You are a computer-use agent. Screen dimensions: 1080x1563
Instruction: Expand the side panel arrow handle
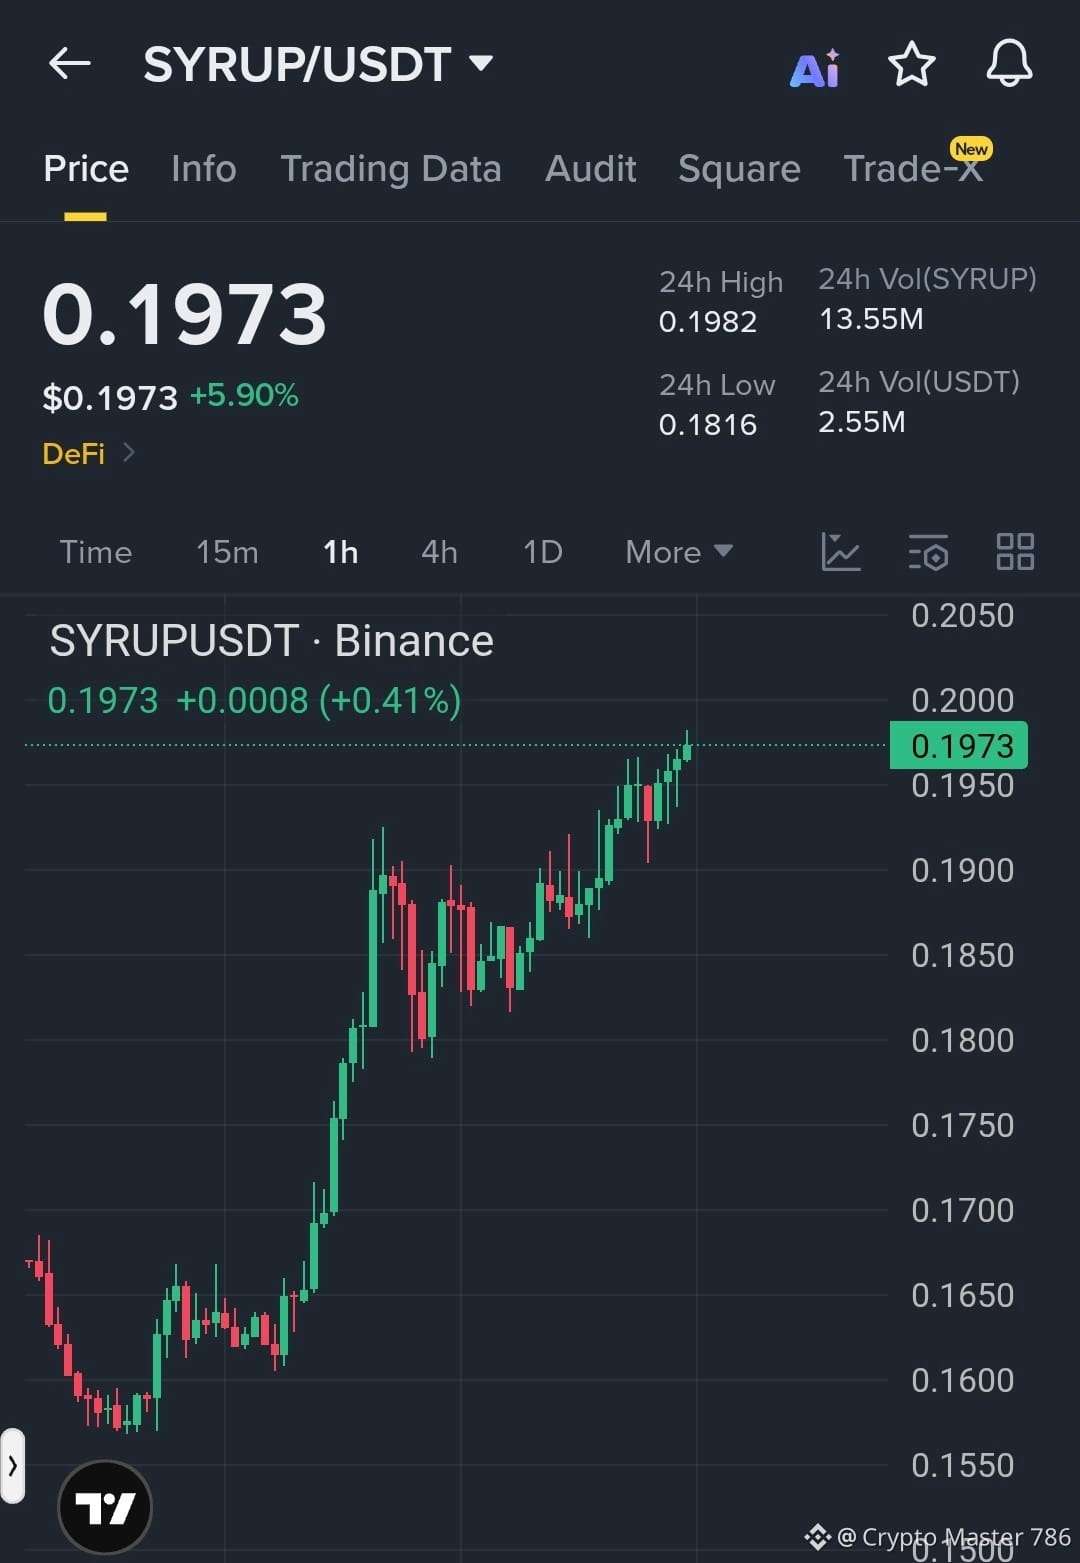(12, 1466)
